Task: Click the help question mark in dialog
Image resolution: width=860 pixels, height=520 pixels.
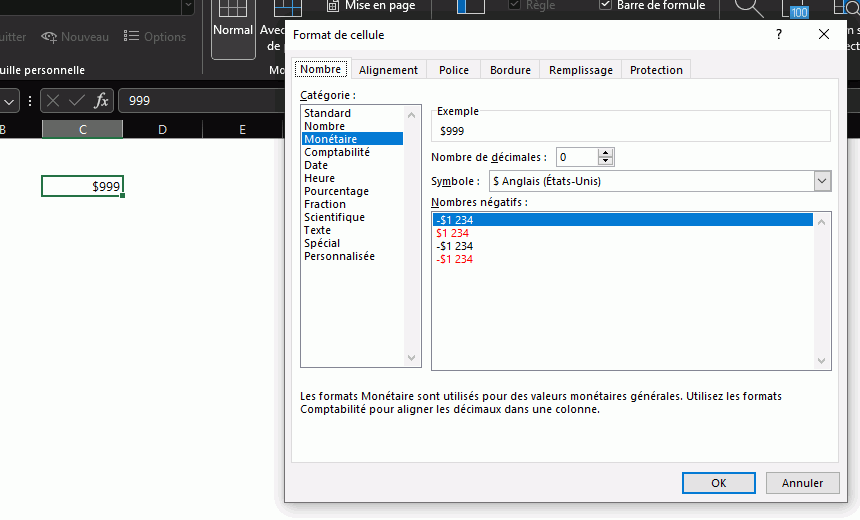Action: pos(779,34)
